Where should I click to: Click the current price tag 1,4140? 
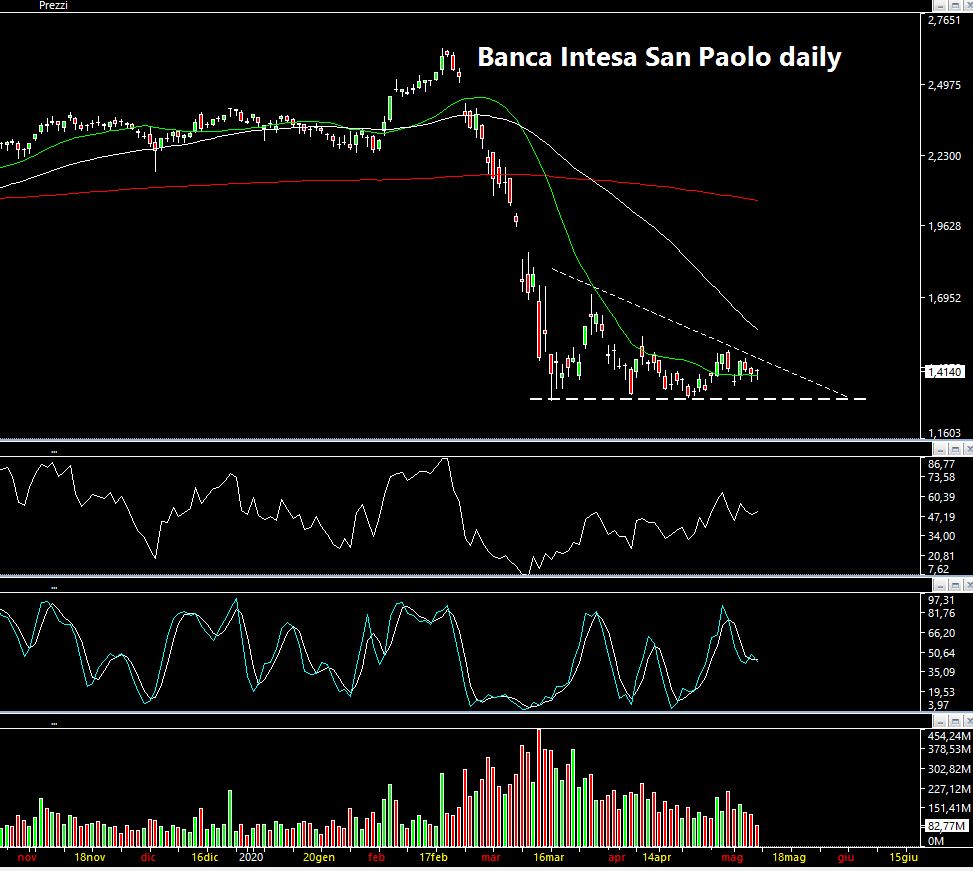pyautogui.click(x=944, y=372)
